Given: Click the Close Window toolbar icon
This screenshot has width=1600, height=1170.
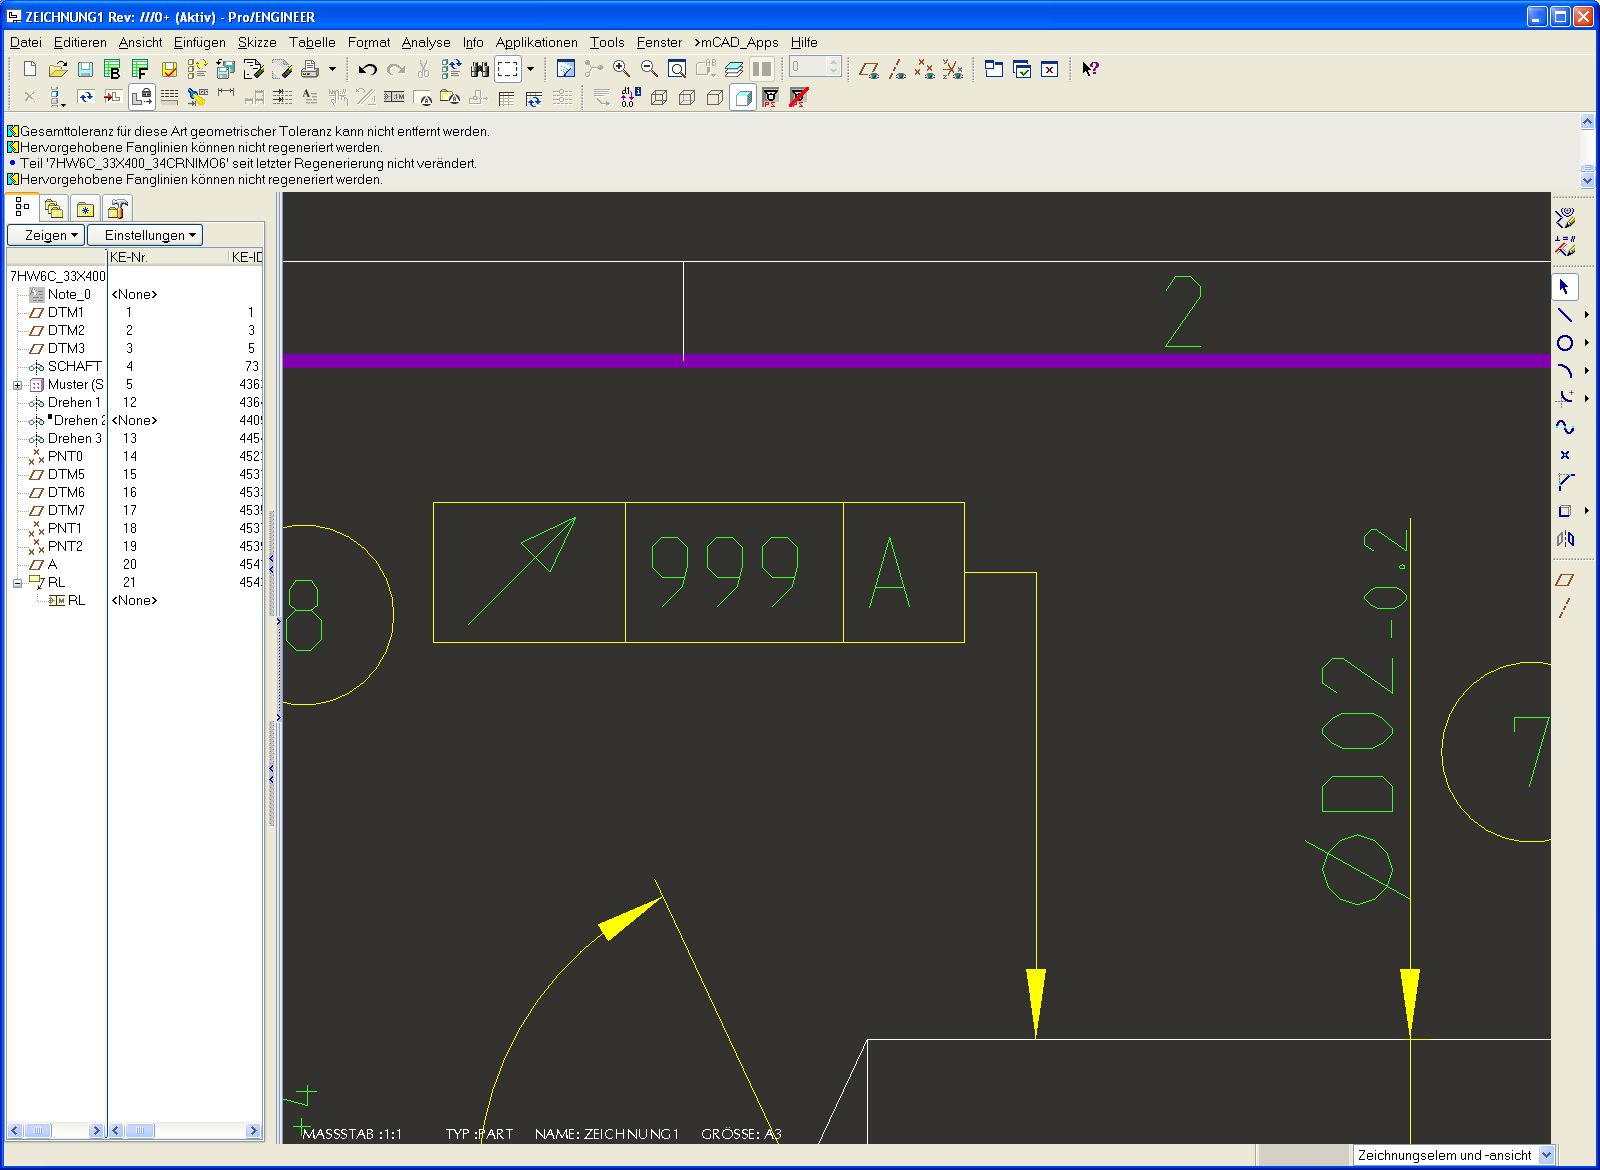Looking at the screenshot, I should point(1049,69).
